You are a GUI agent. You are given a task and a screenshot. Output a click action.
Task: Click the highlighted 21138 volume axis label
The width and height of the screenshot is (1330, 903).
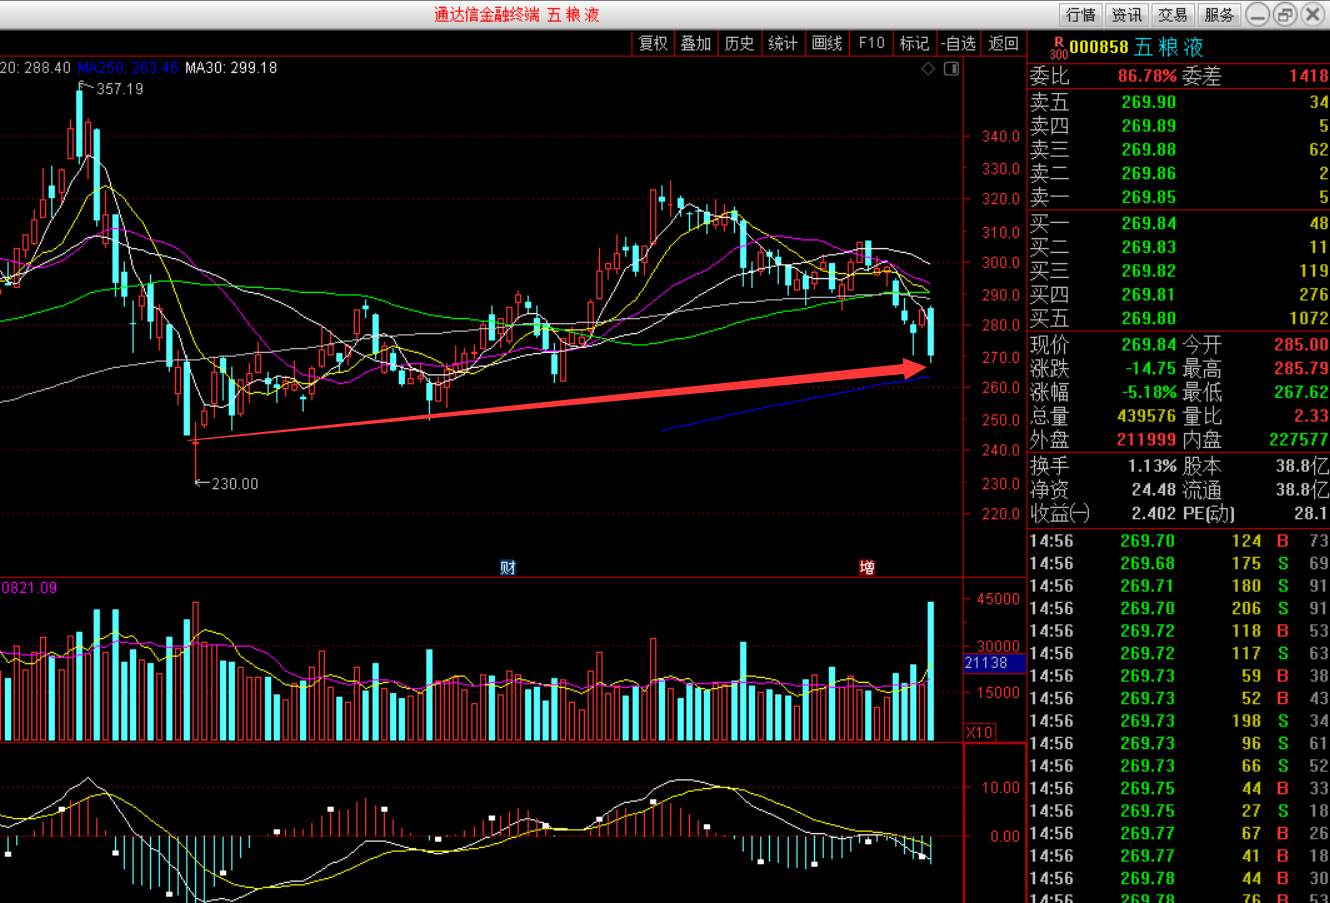994,663
